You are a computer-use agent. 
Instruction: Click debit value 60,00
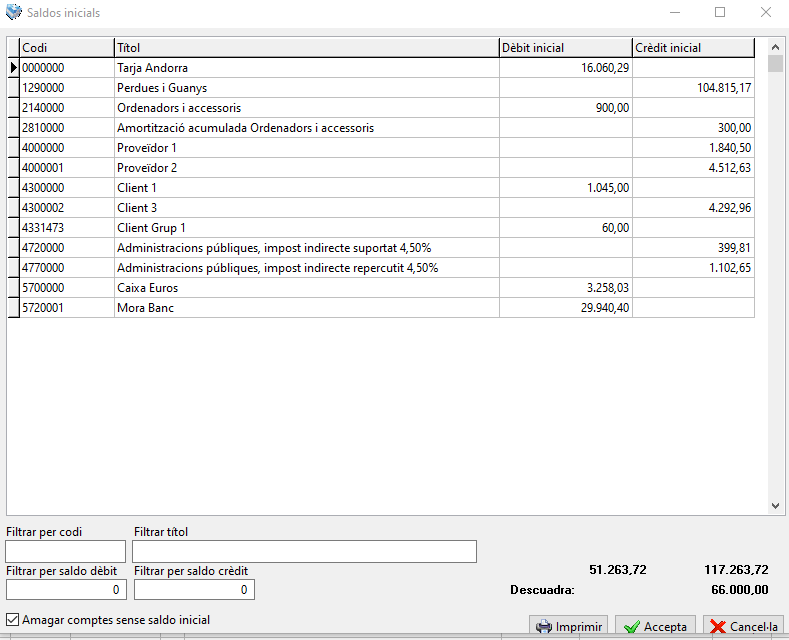point(615,228)
